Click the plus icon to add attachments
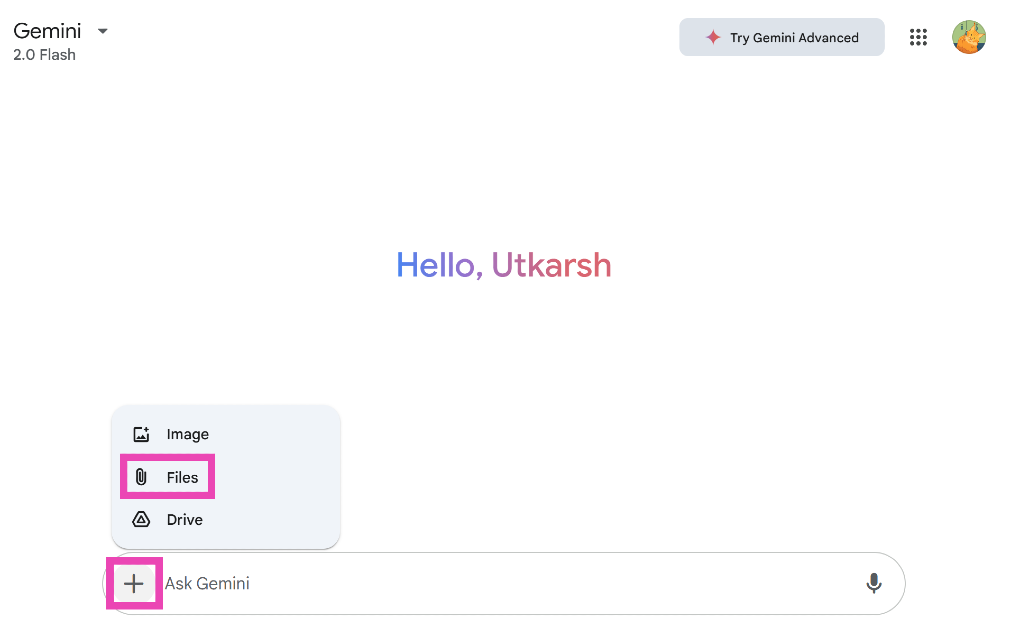Screen dimensions: 1009x628 tap(133, 584)
